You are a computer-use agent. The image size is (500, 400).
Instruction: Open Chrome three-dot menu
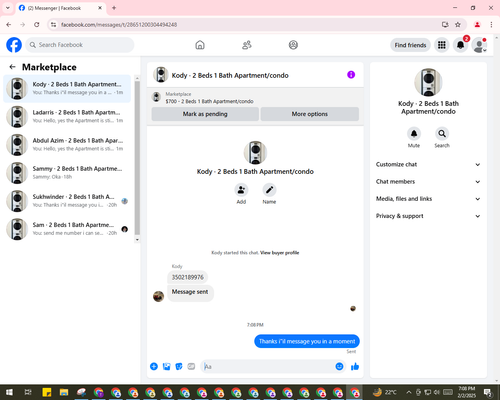[x=491, y=24]
